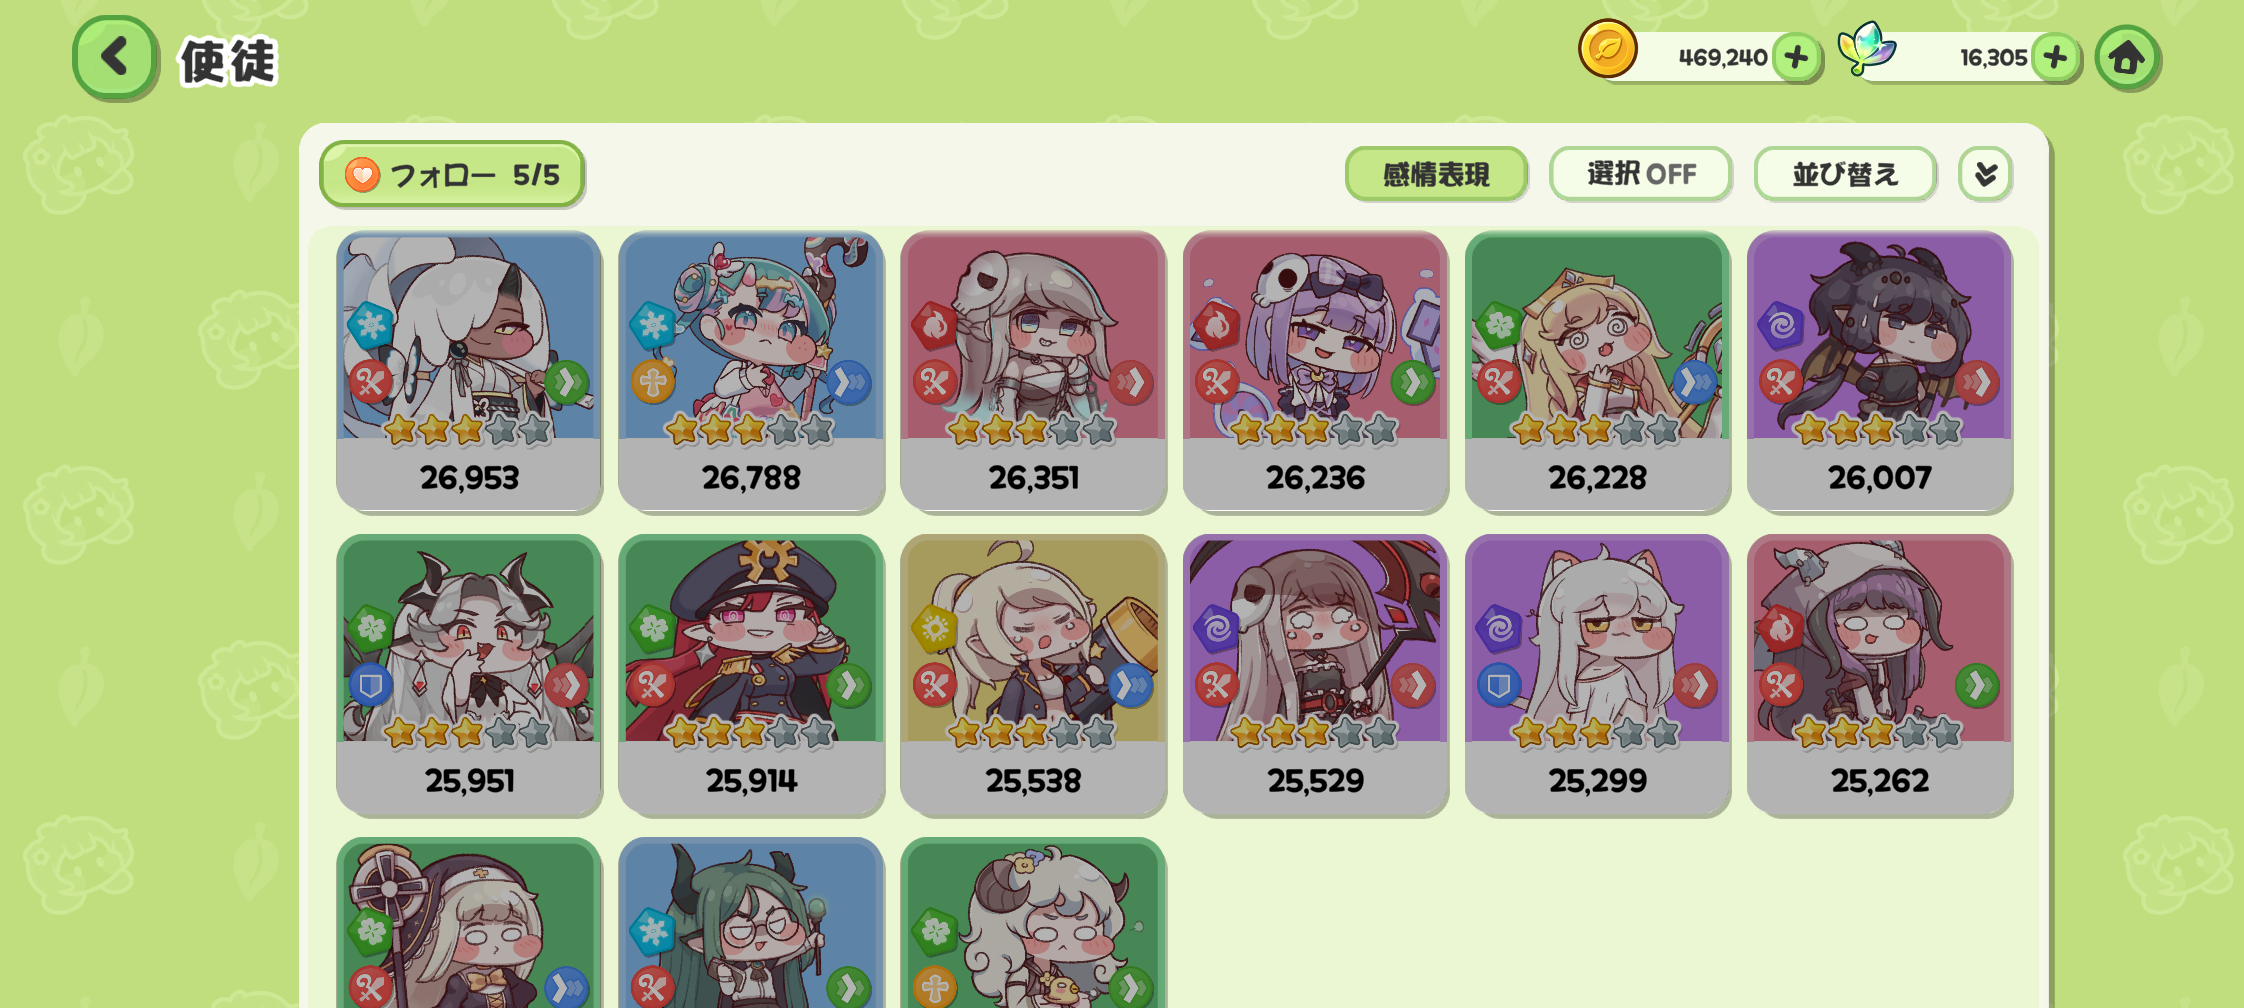Select the military-cap character card 25,914

751,674
